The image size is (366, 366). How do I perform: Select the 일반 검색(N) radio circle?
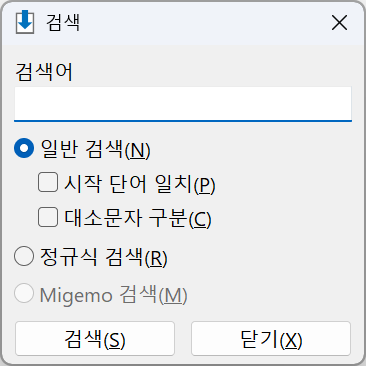click(24, 148)
